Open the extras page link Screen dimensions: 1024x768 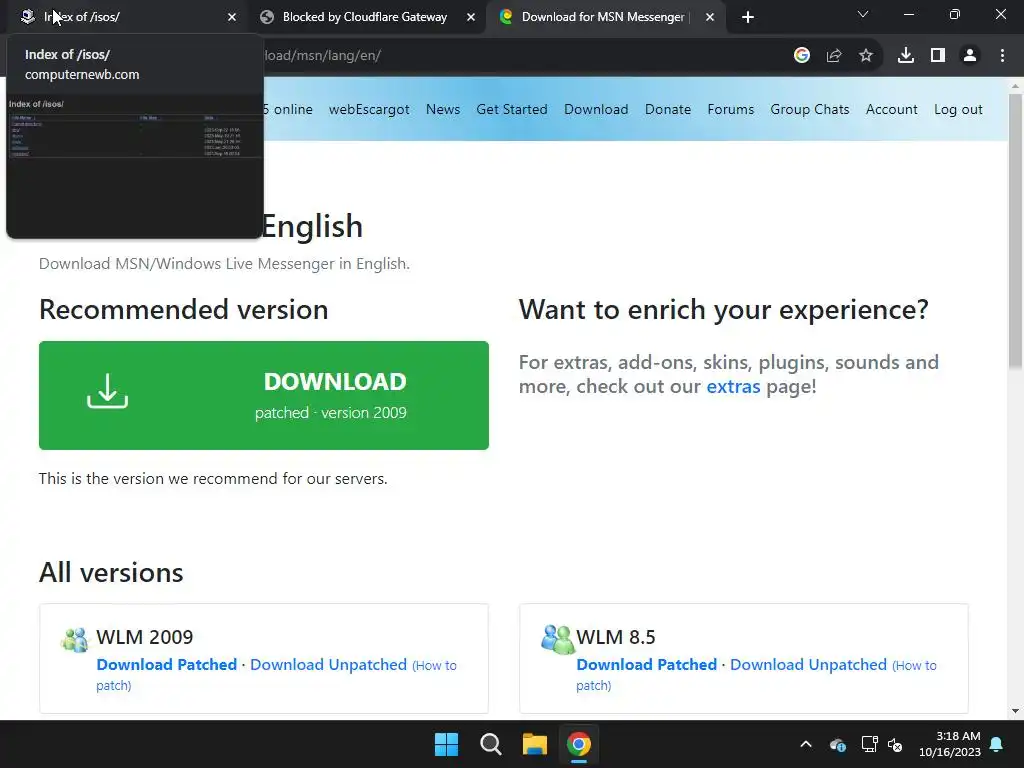[x=733, y=387]
